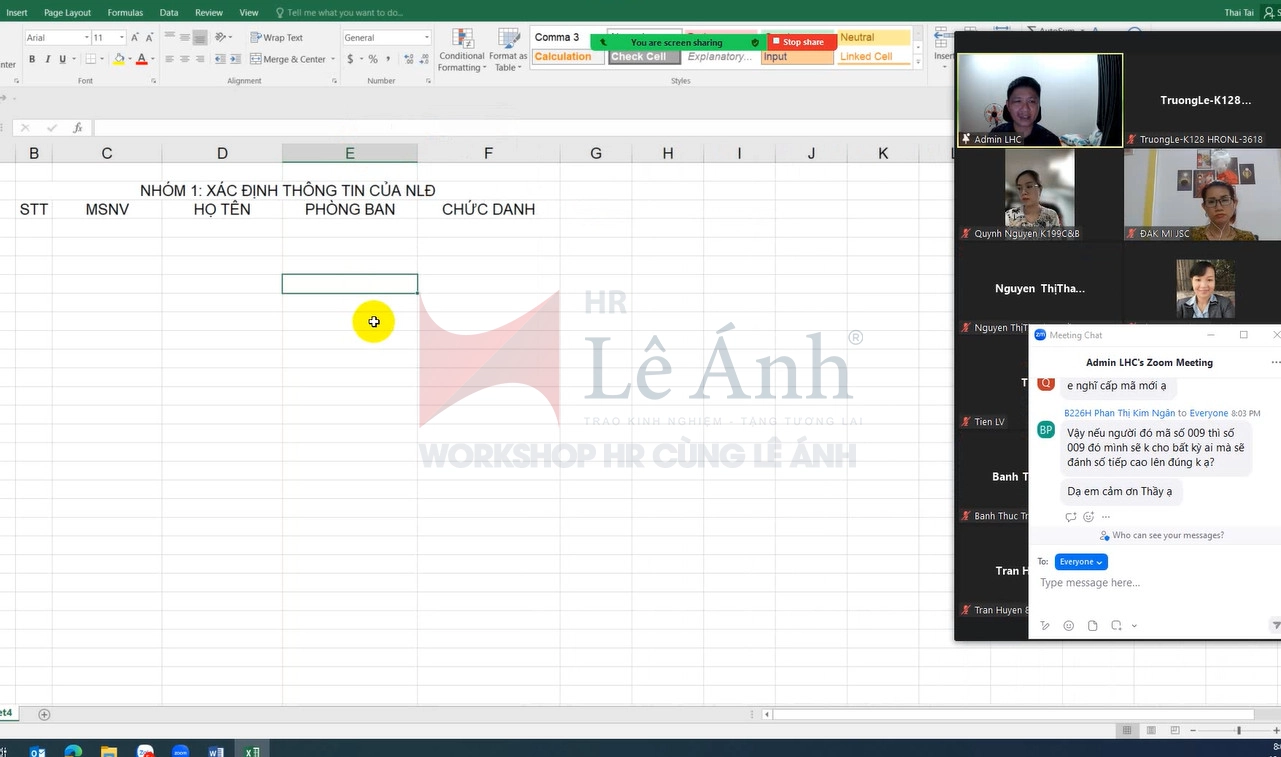Click the Stop share button

(802, 42)
